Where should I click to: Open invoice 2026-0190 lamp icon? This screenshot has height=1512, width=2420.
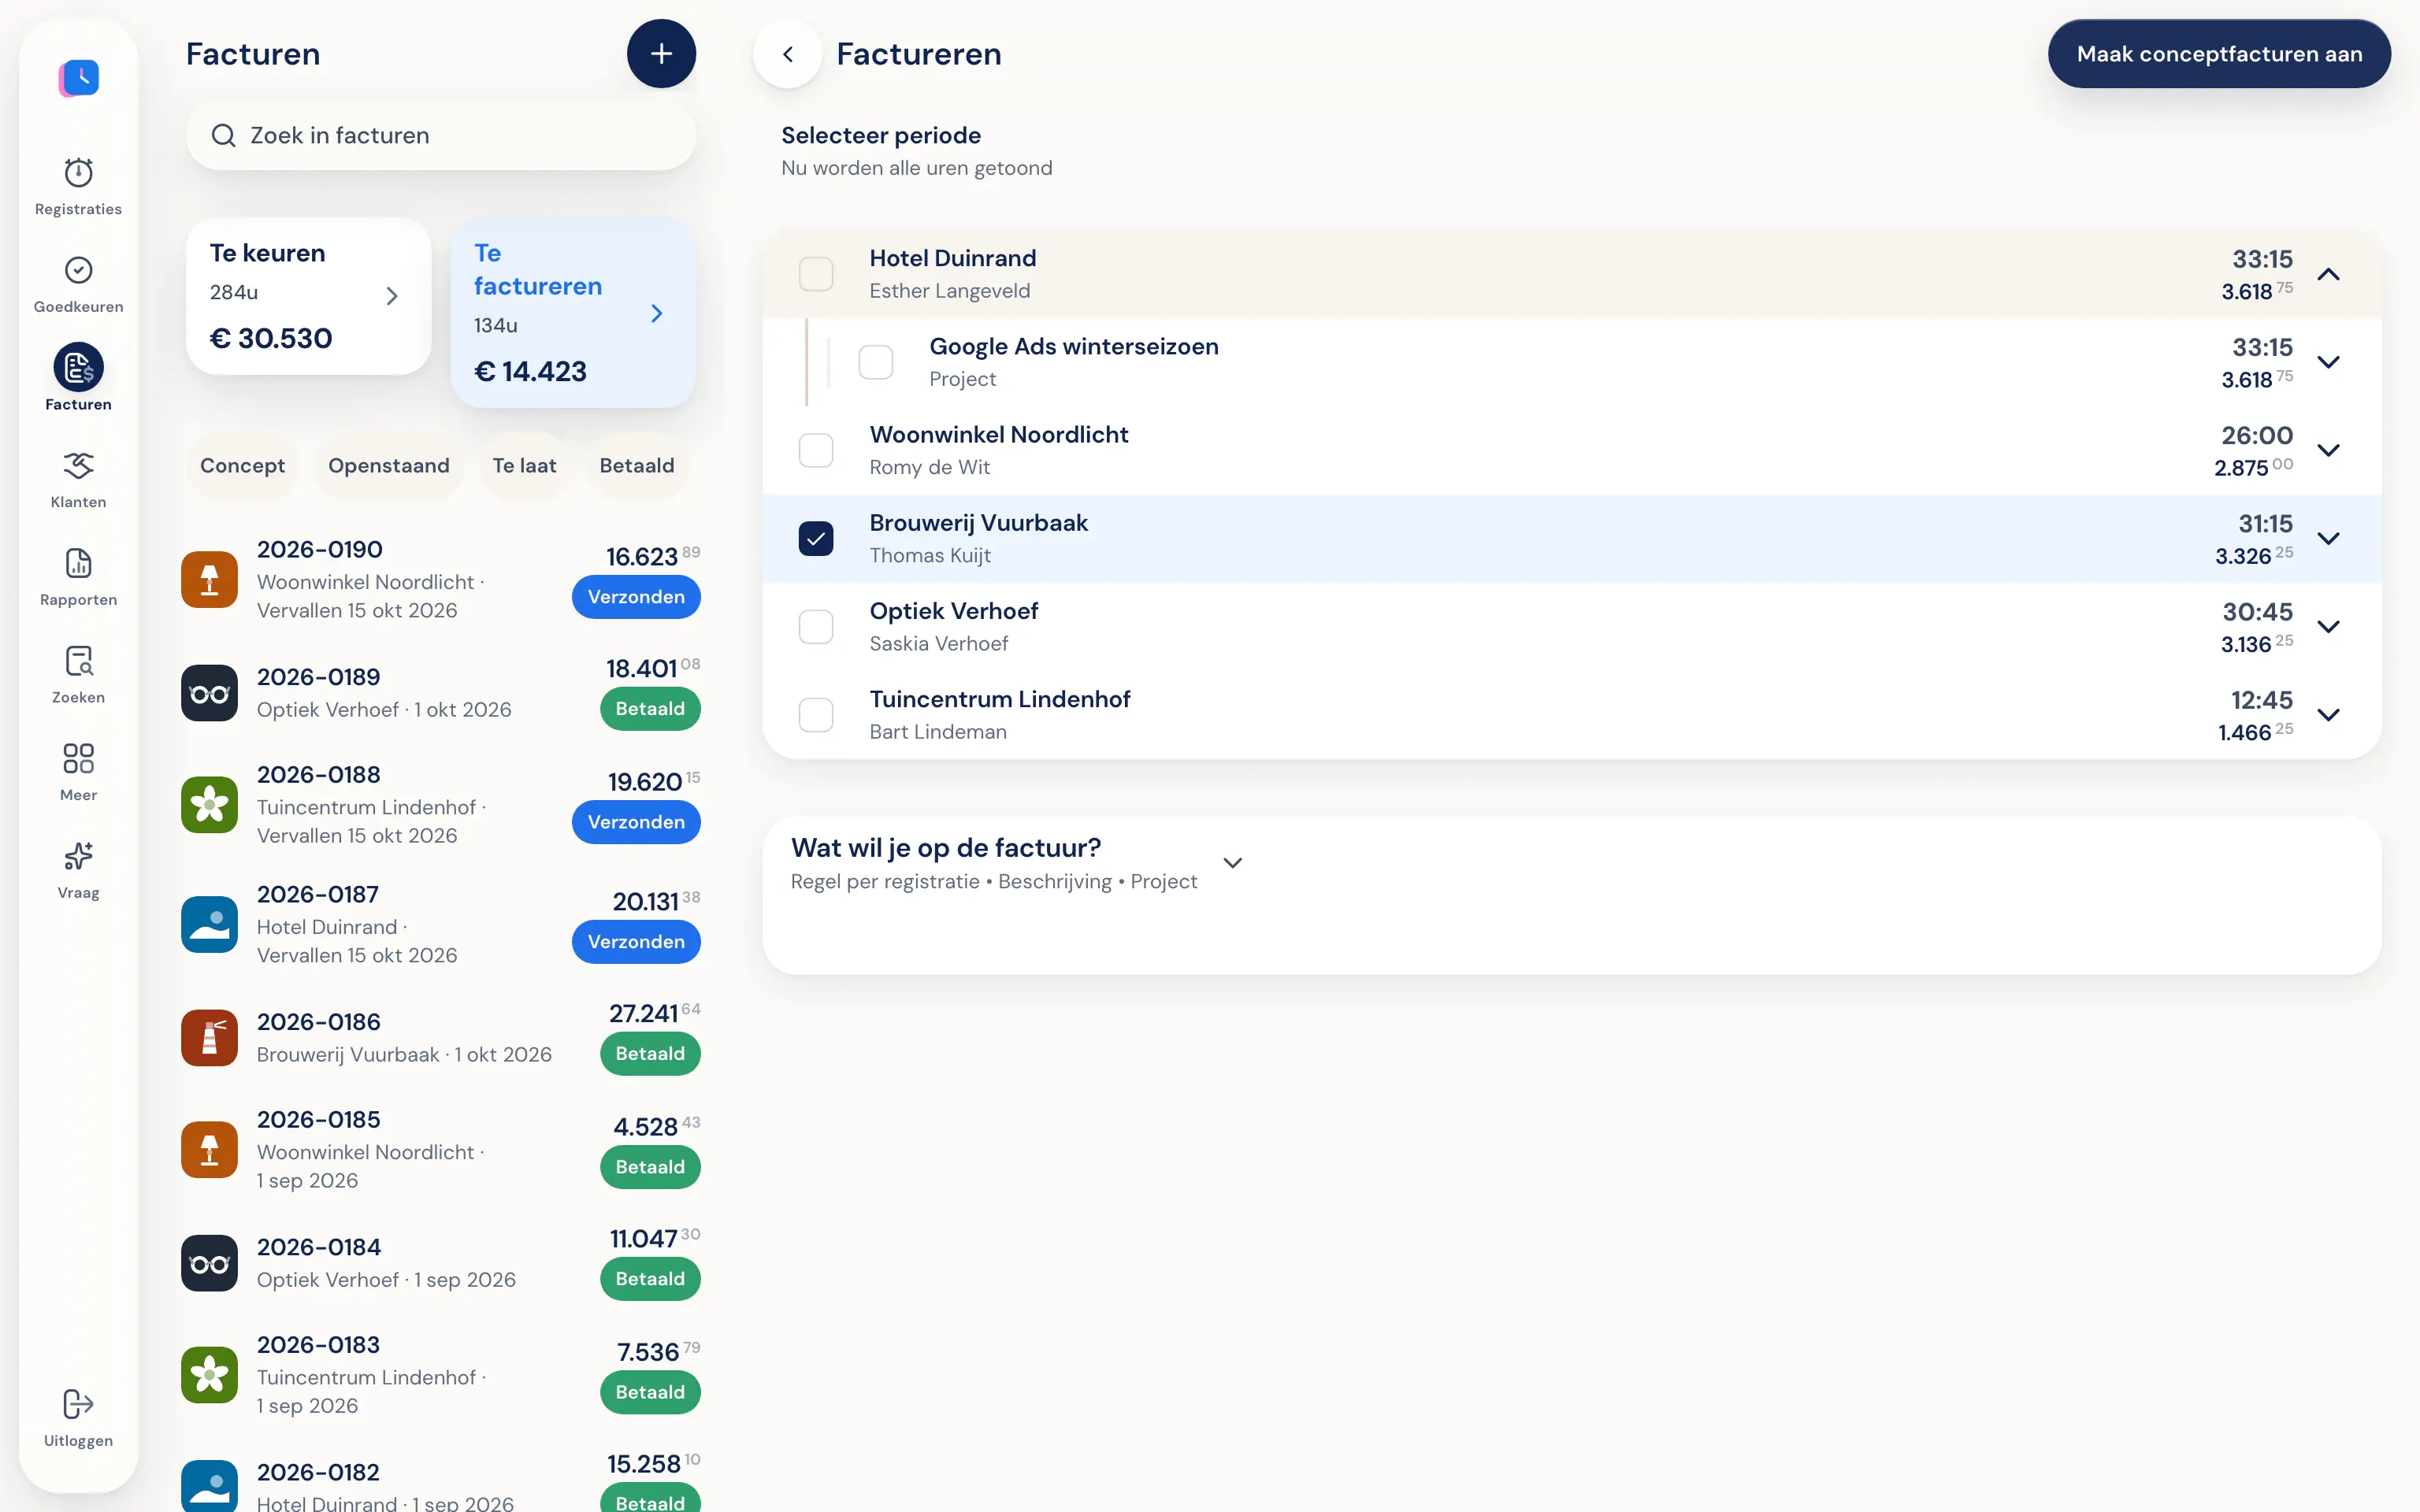coord(209,580)
